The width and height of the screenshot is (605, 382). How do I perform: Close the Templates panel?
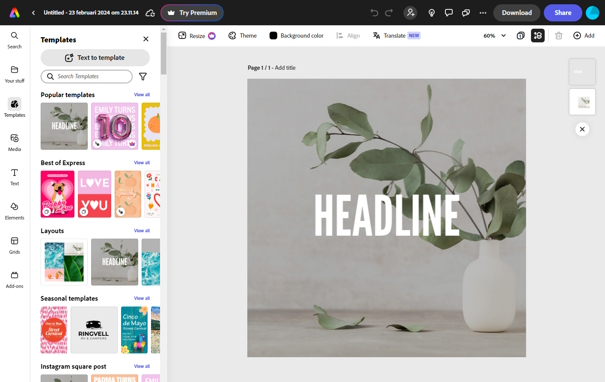click(146, 39)
